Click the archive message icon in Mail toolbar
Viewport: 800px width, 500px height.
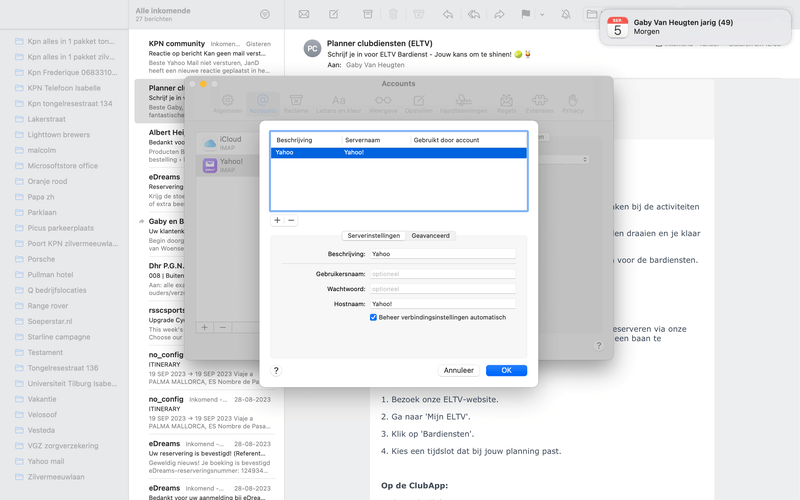pyautogui.click(x=367, y=14)
